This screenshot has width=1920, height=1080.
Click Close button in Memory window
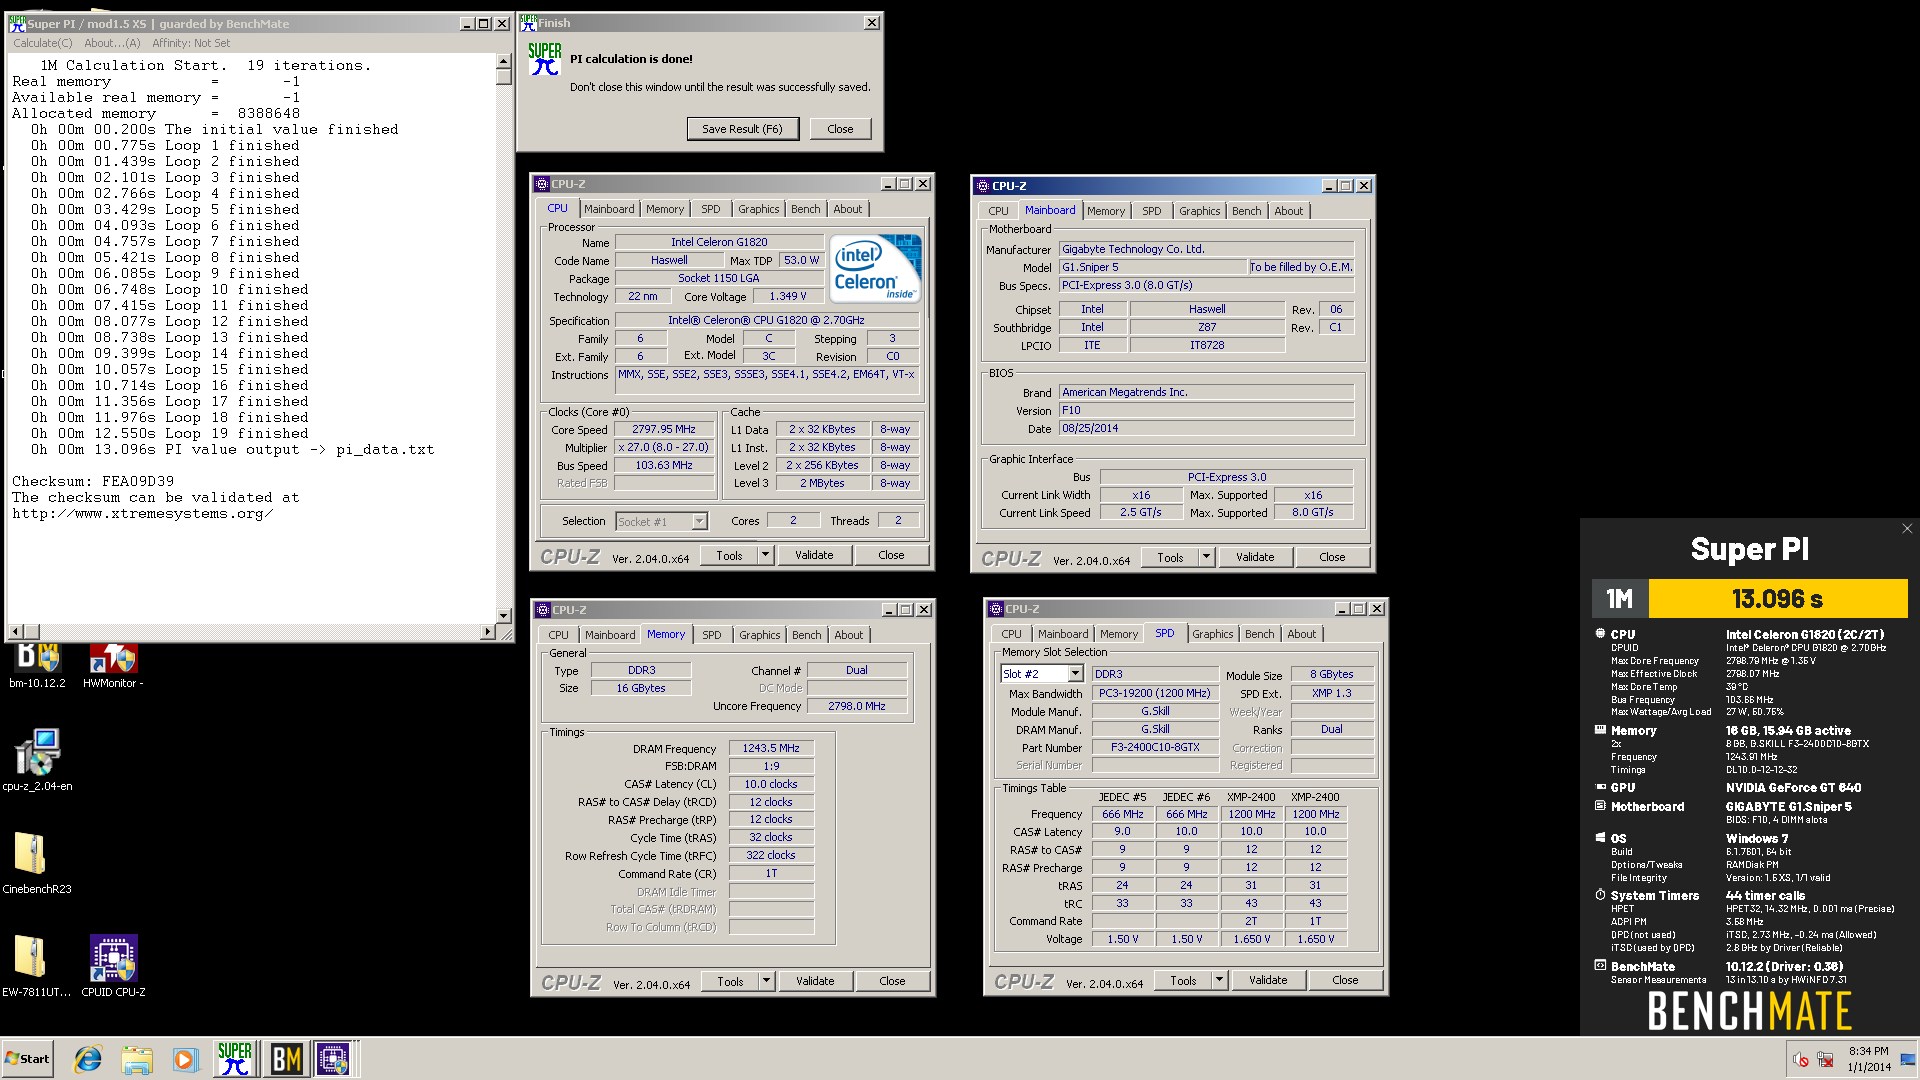tap(892, 981)
